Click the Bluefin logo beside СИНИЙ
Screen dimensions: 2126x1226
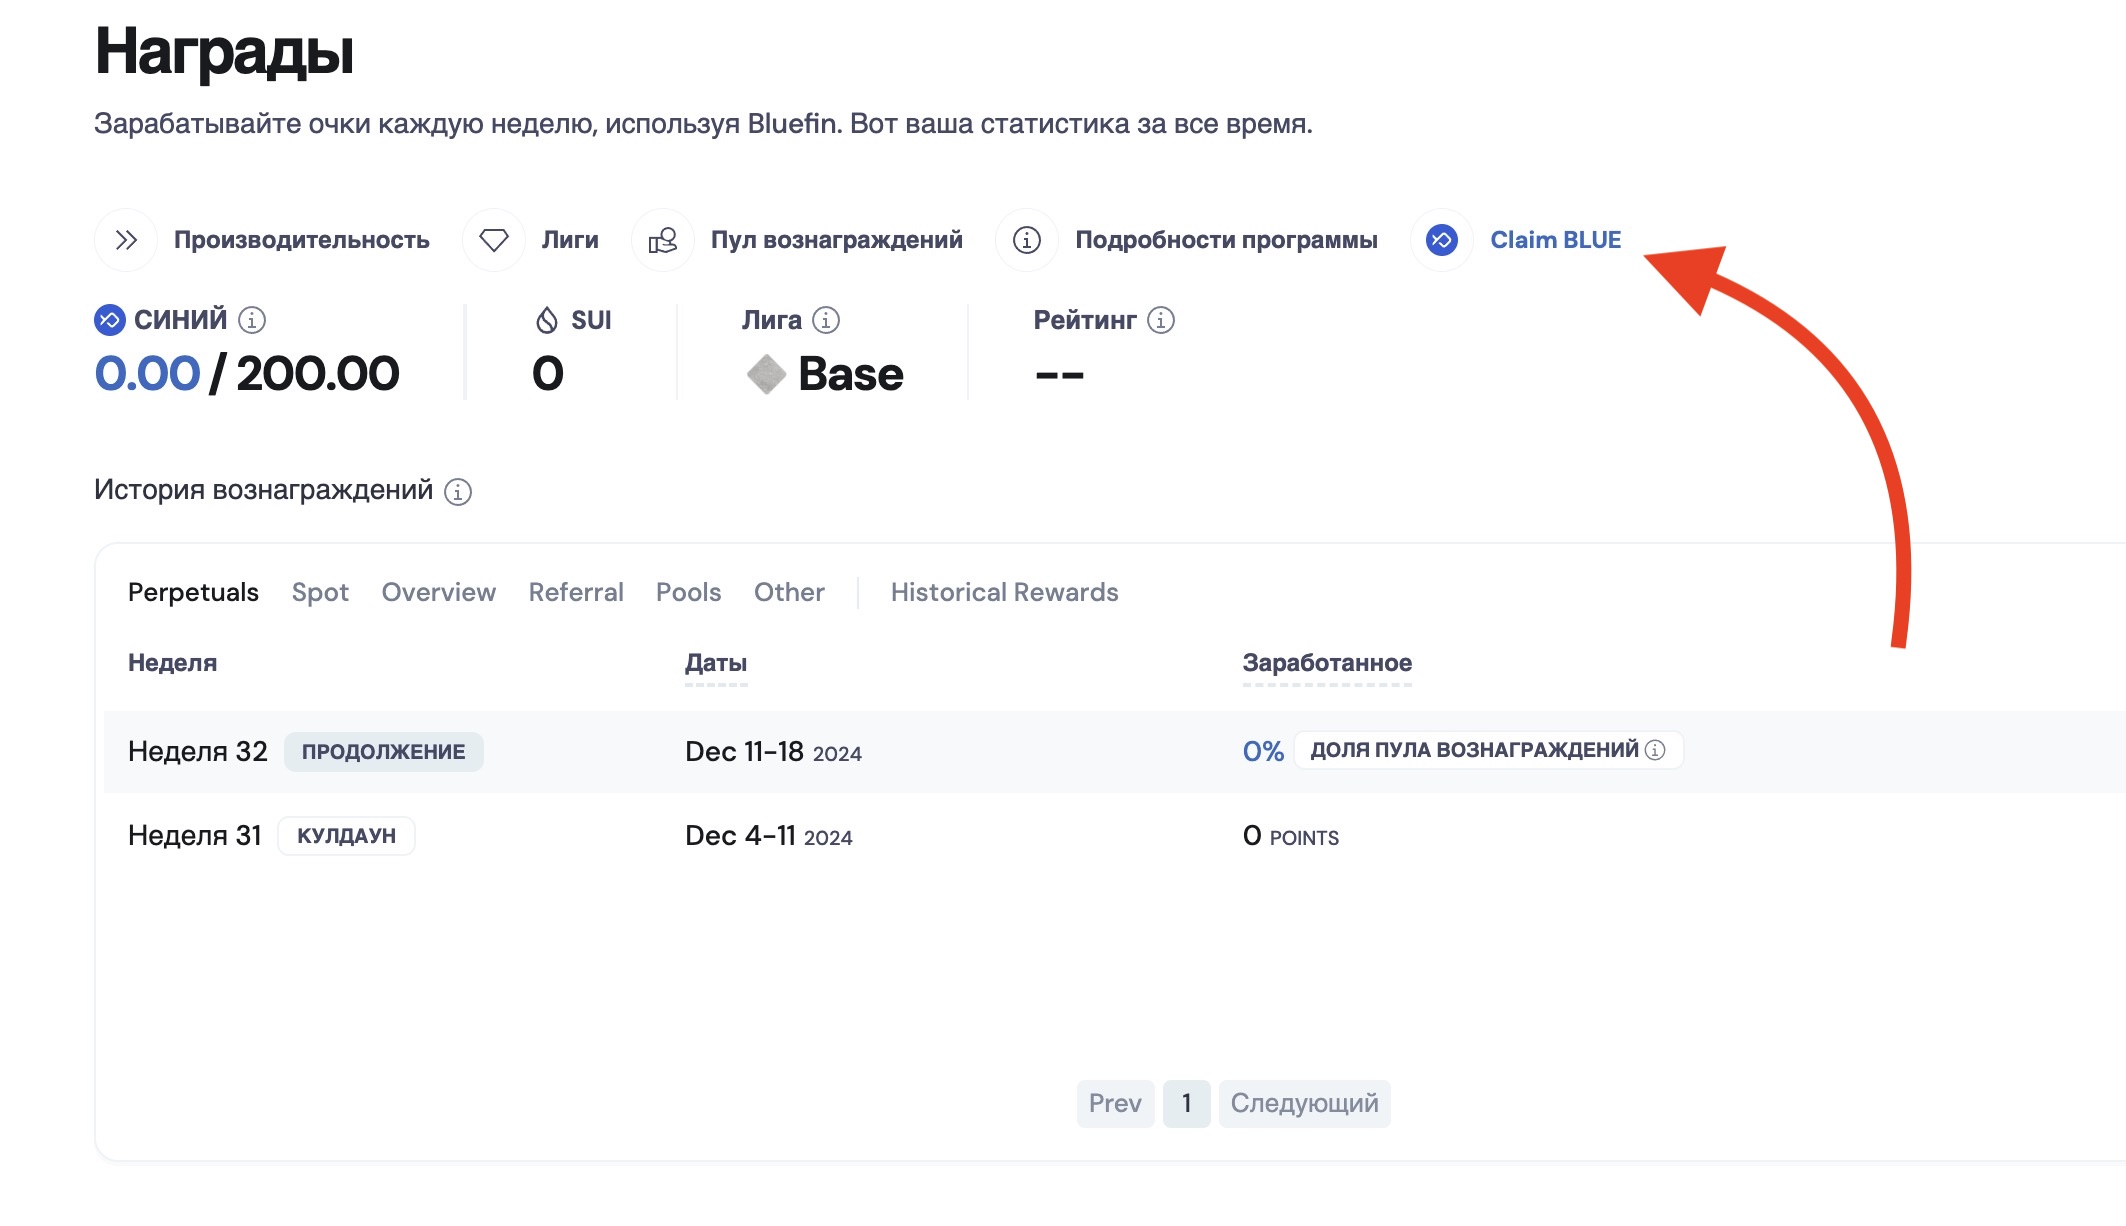[x=110, y=320]
